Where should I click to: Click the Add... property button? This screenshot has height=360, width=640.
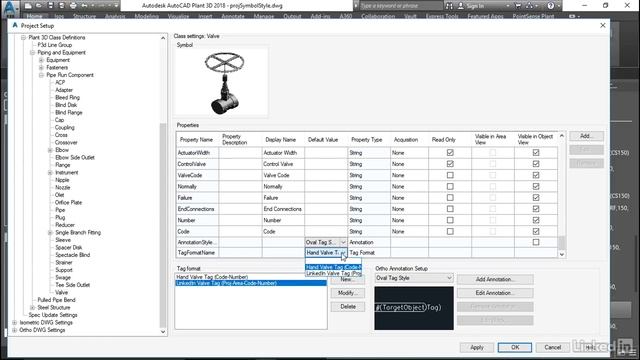586,136
